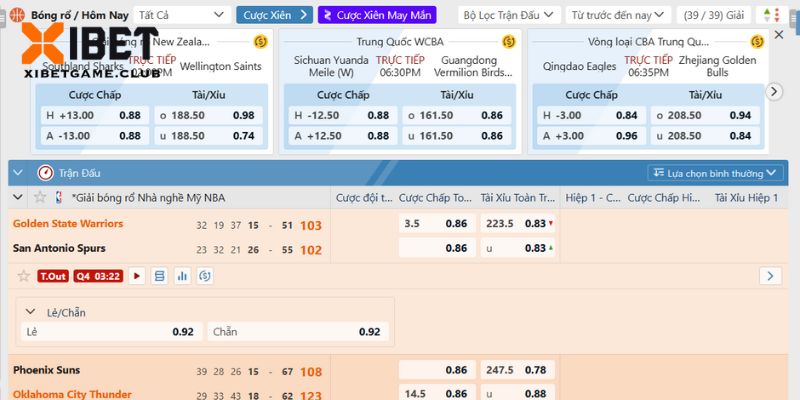The image size is (800, 400).
Task: Select H -12.50 handicap odds 0.88
Action: pos(343,115)
